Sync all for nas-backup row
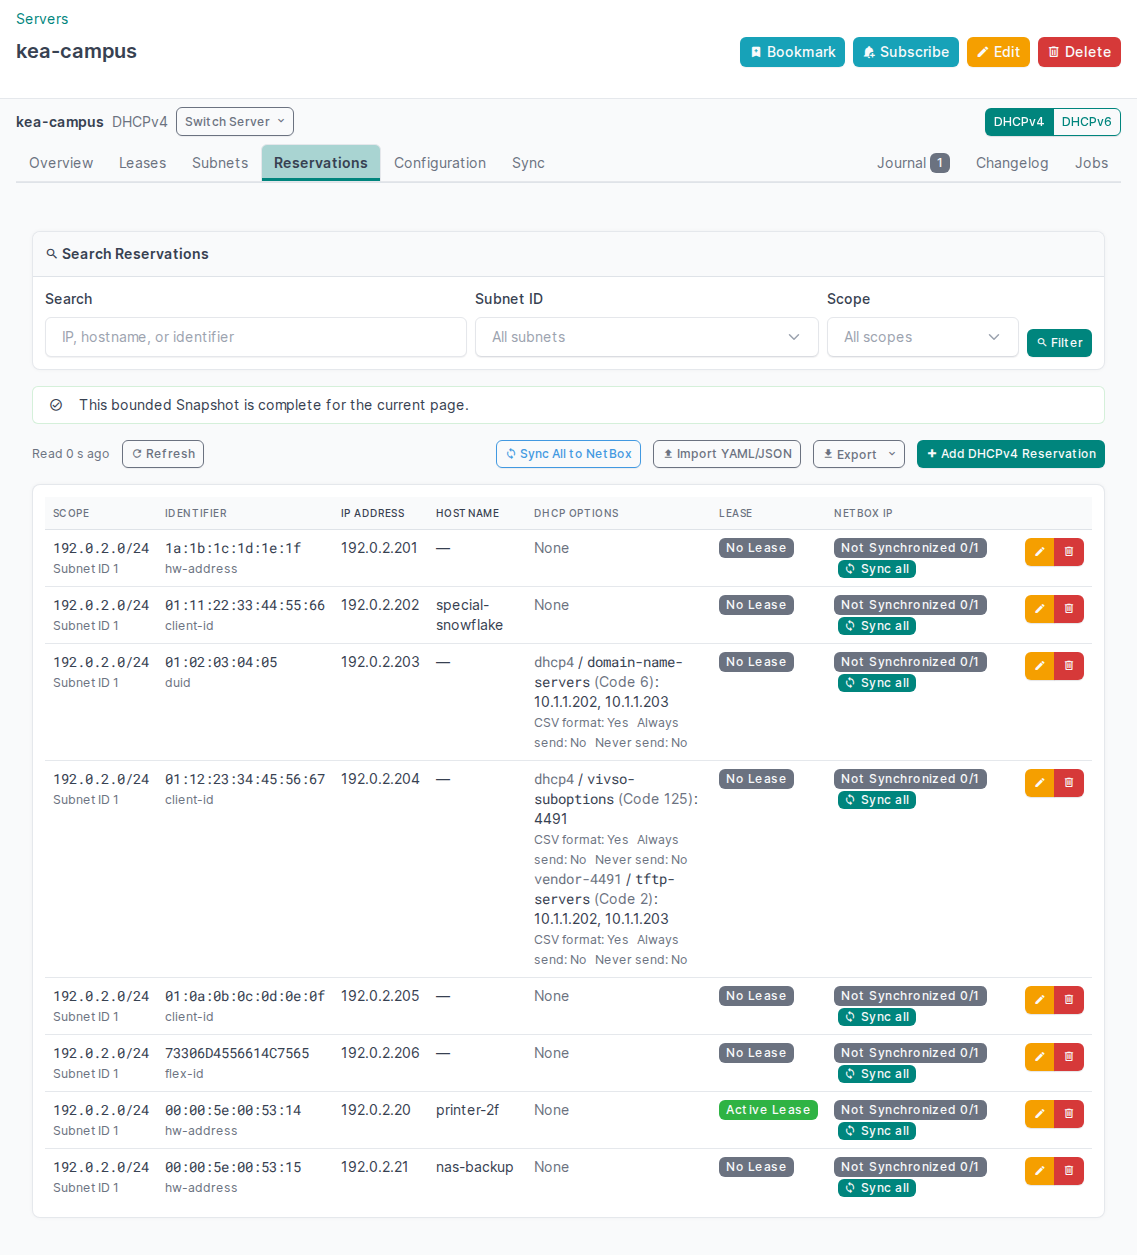 (877, 1188)
